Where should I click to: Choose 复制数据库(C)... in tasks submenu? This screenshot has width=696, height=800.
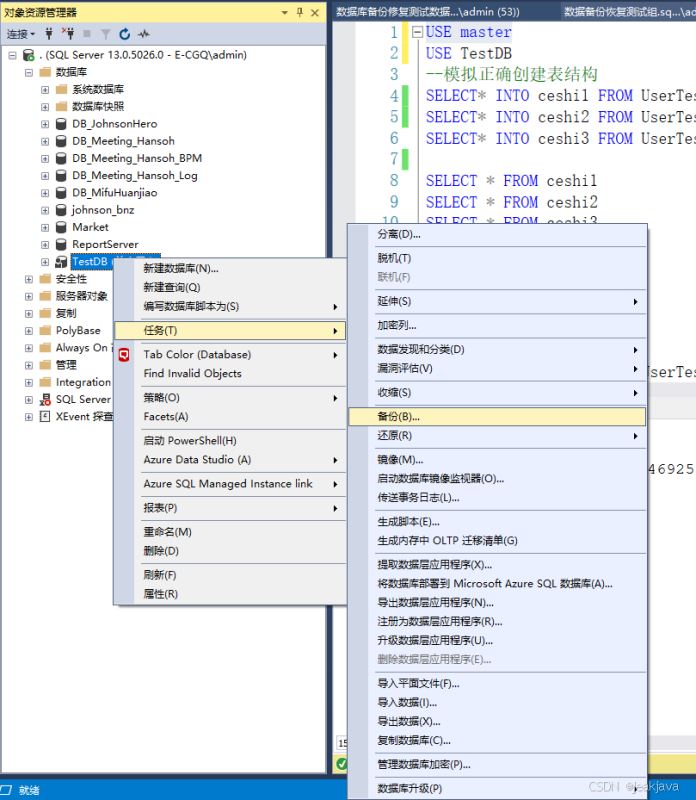coord(498,740)
